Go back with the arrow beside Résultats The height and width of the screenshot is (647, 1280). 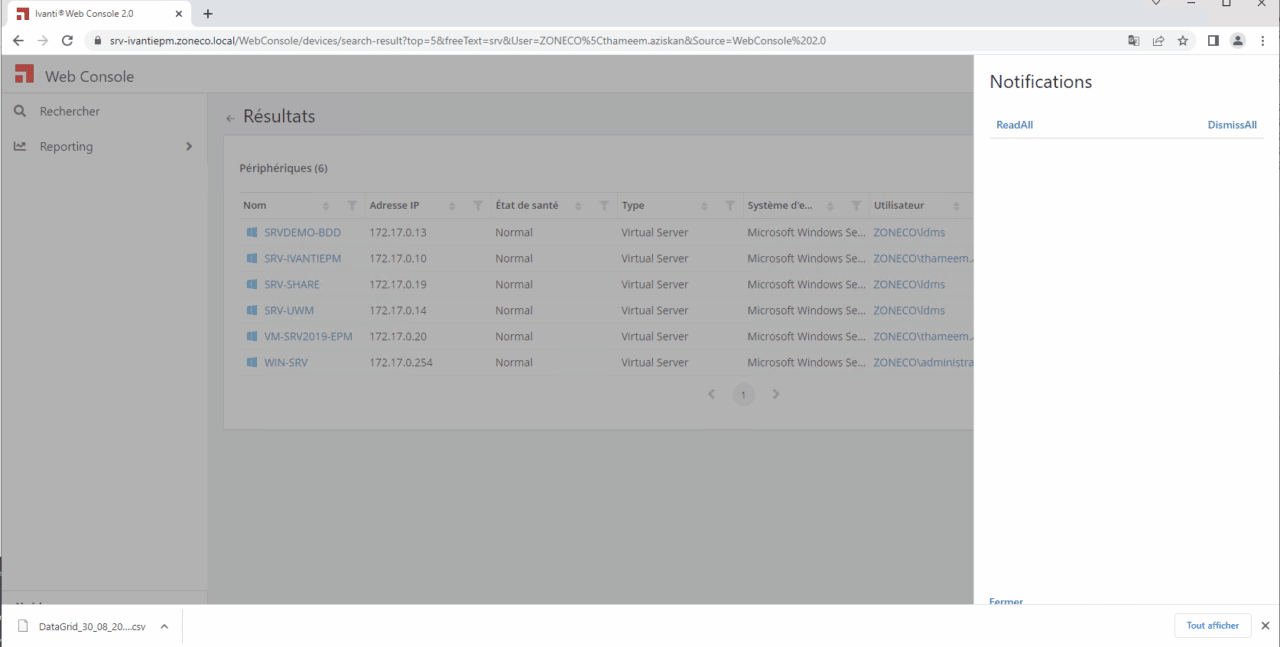(230, 118)
